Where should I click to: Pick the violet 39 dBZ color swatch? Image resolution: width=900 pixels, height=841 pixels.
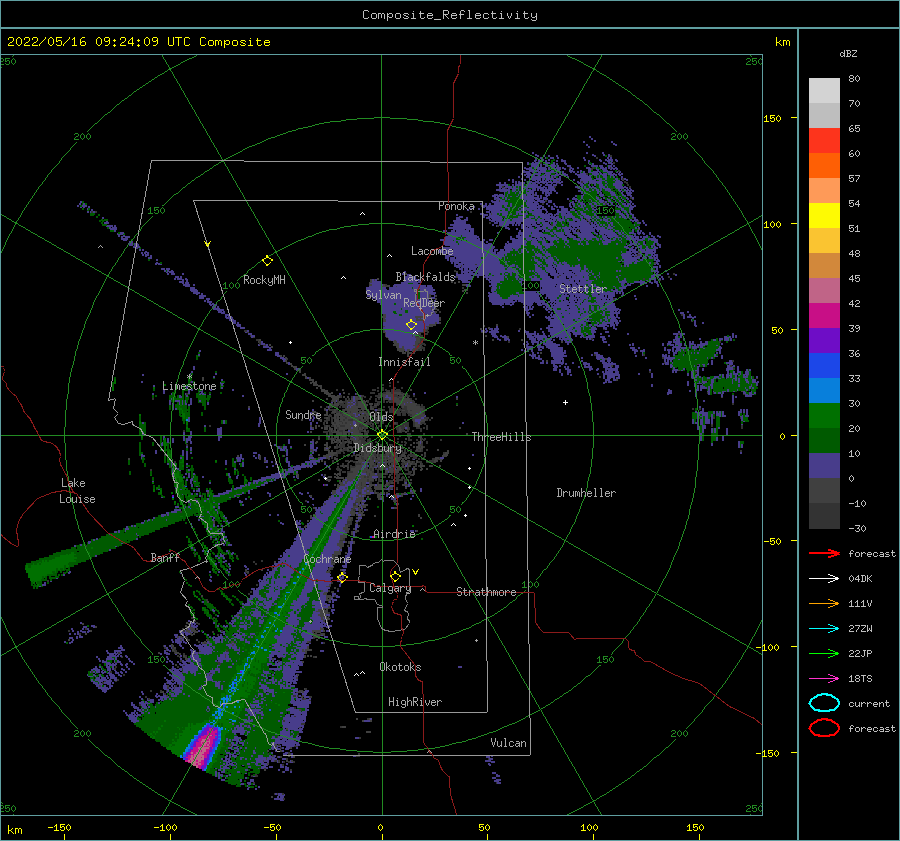coord(824,340)
